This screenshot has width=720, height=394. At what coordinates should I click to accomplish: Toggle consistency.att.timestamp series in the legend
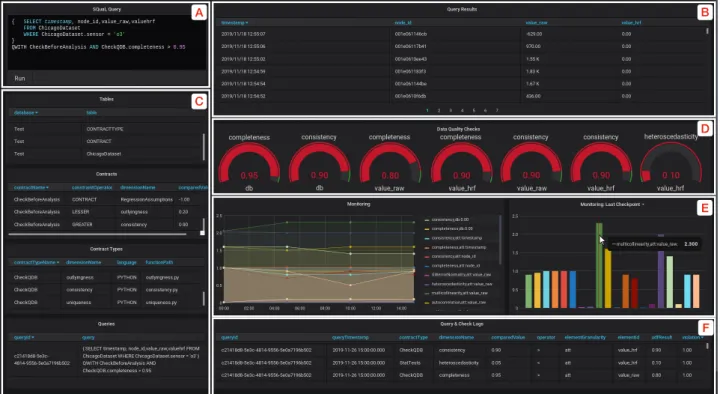tap(456, 238)
